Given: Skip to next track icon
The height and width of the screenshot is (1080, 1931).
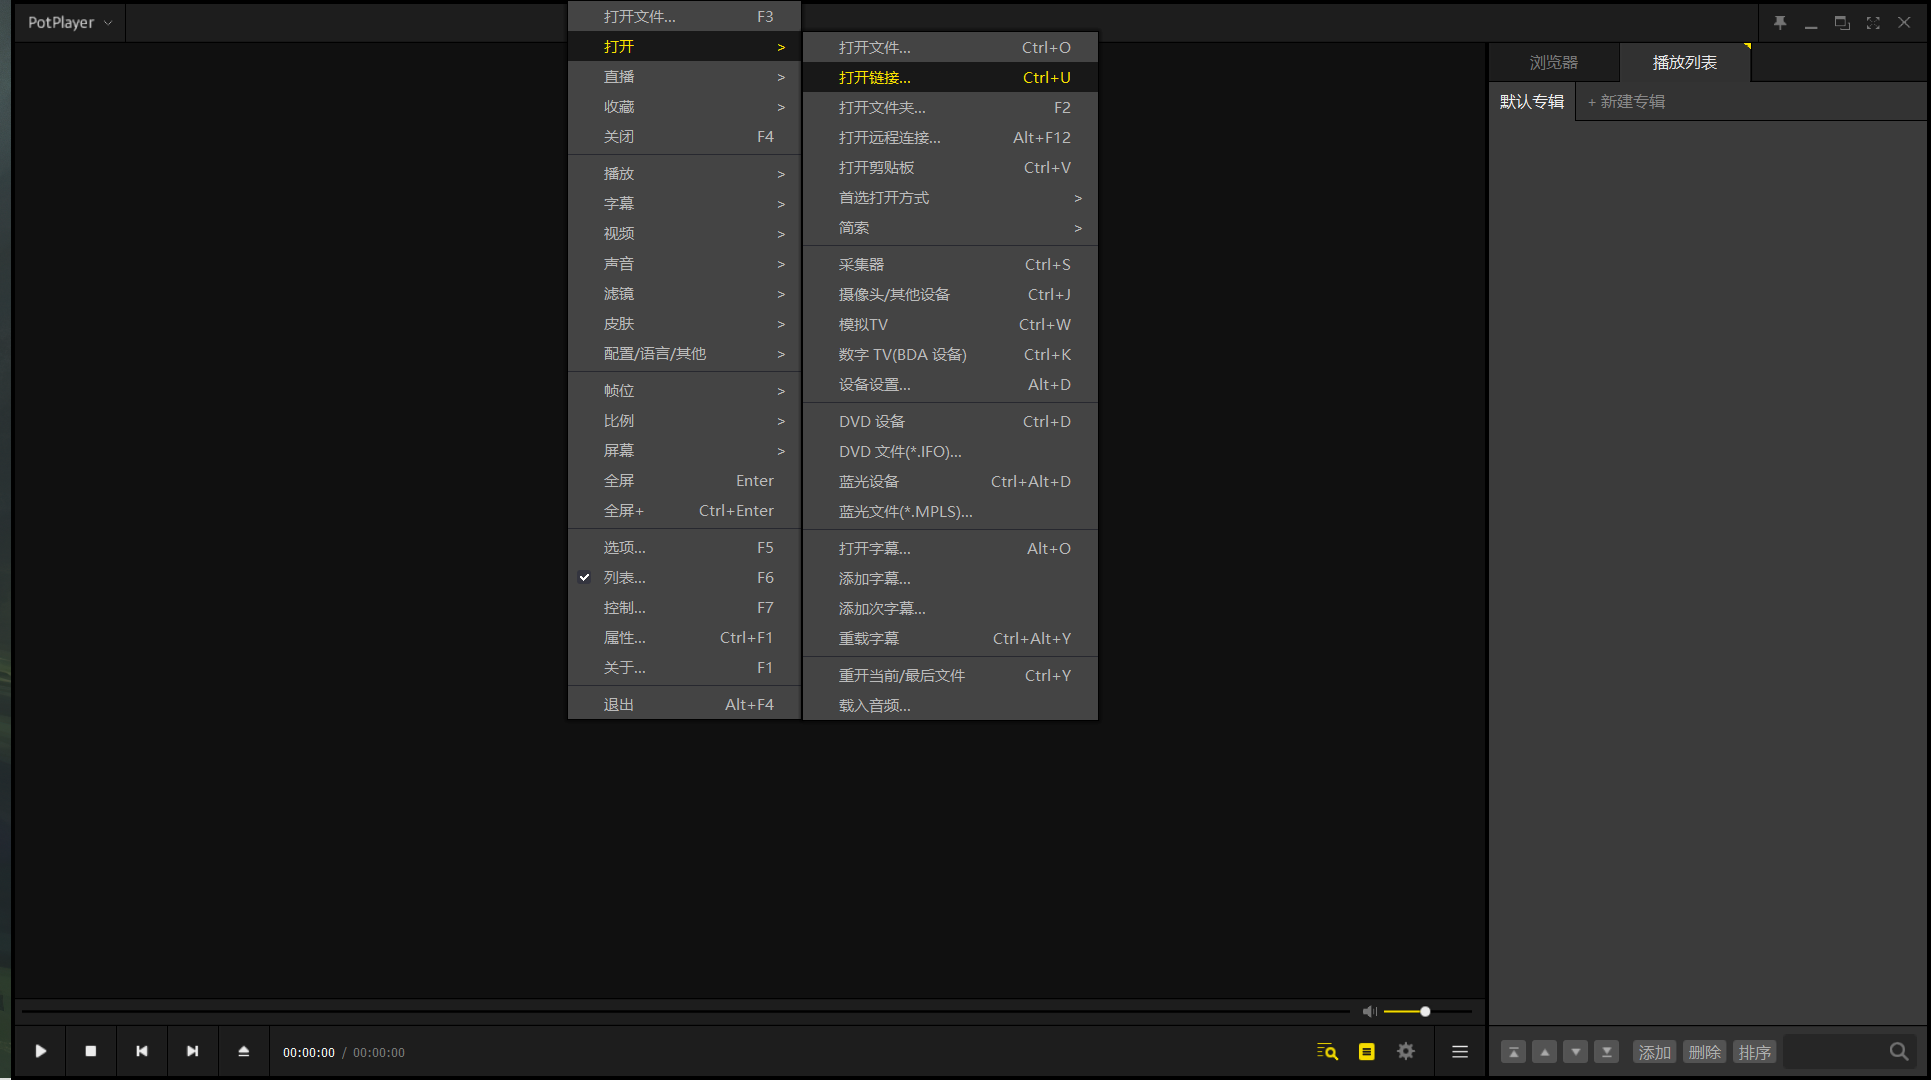Looking at the screenshot, I should point(192,1051).
